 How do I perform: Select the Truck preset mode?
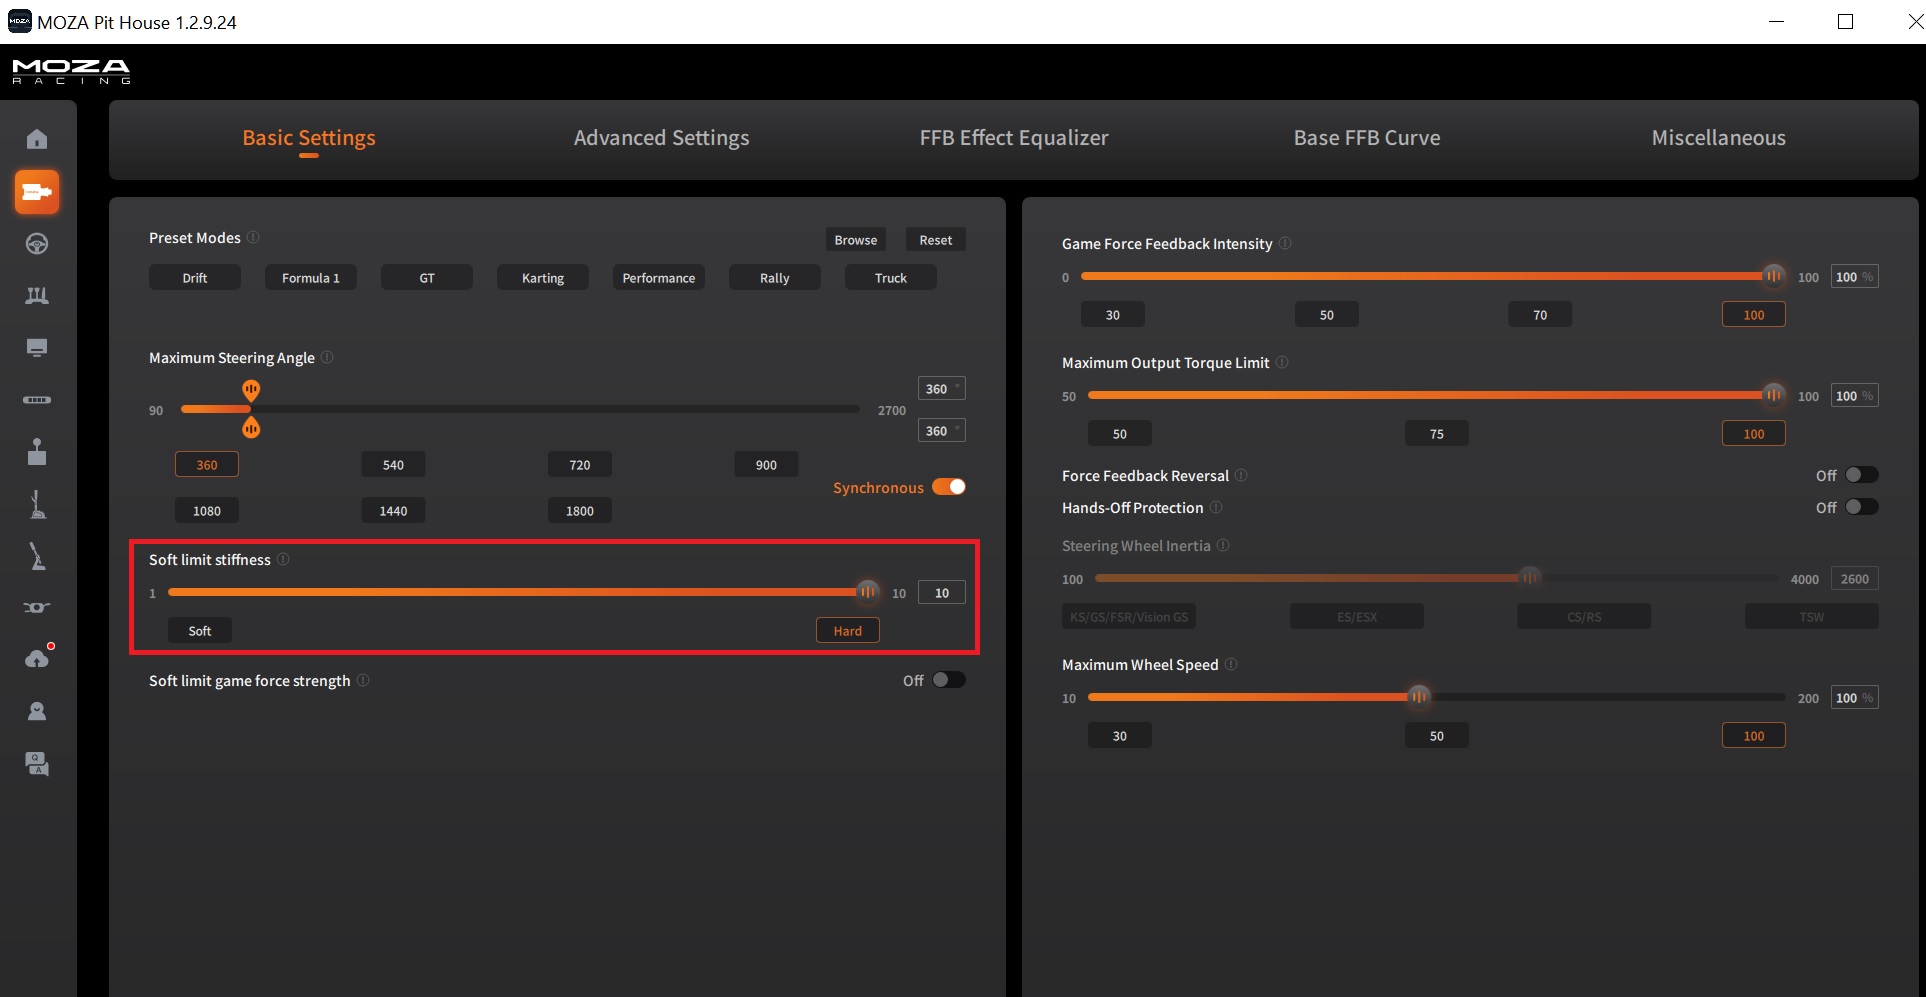(x=891, y=278)
